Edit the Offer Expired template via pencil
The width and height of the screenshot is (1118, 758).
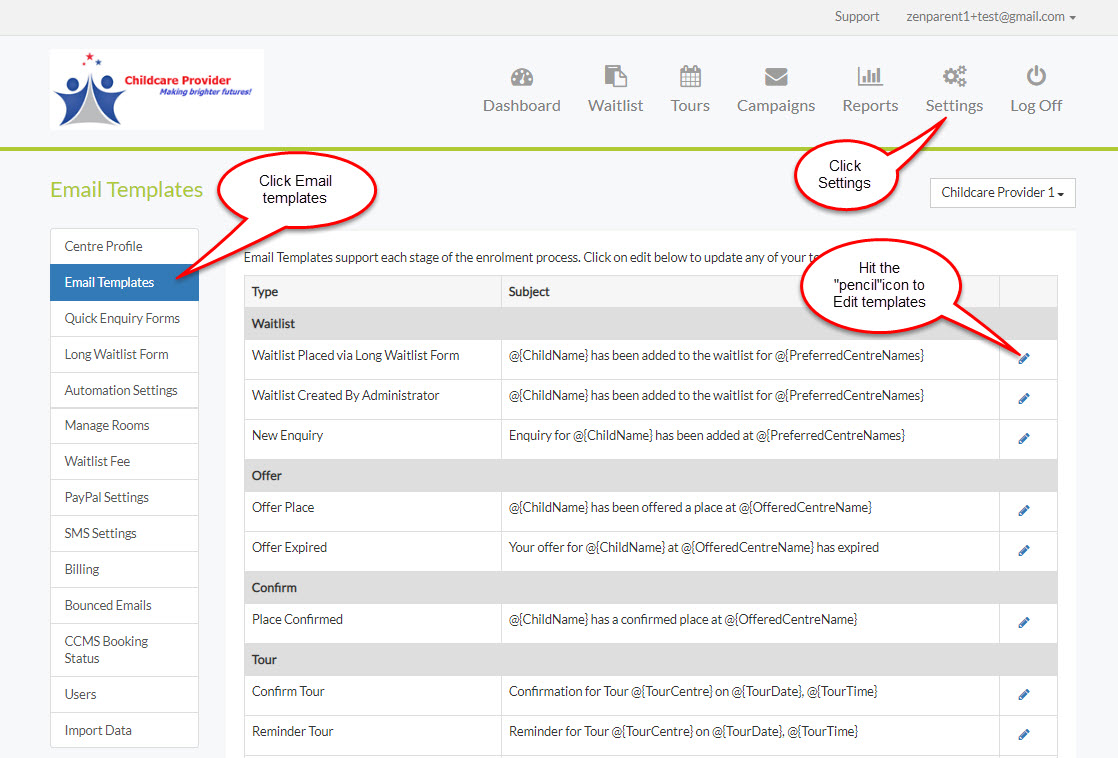pyautogui.click(x=1023, y=551)
